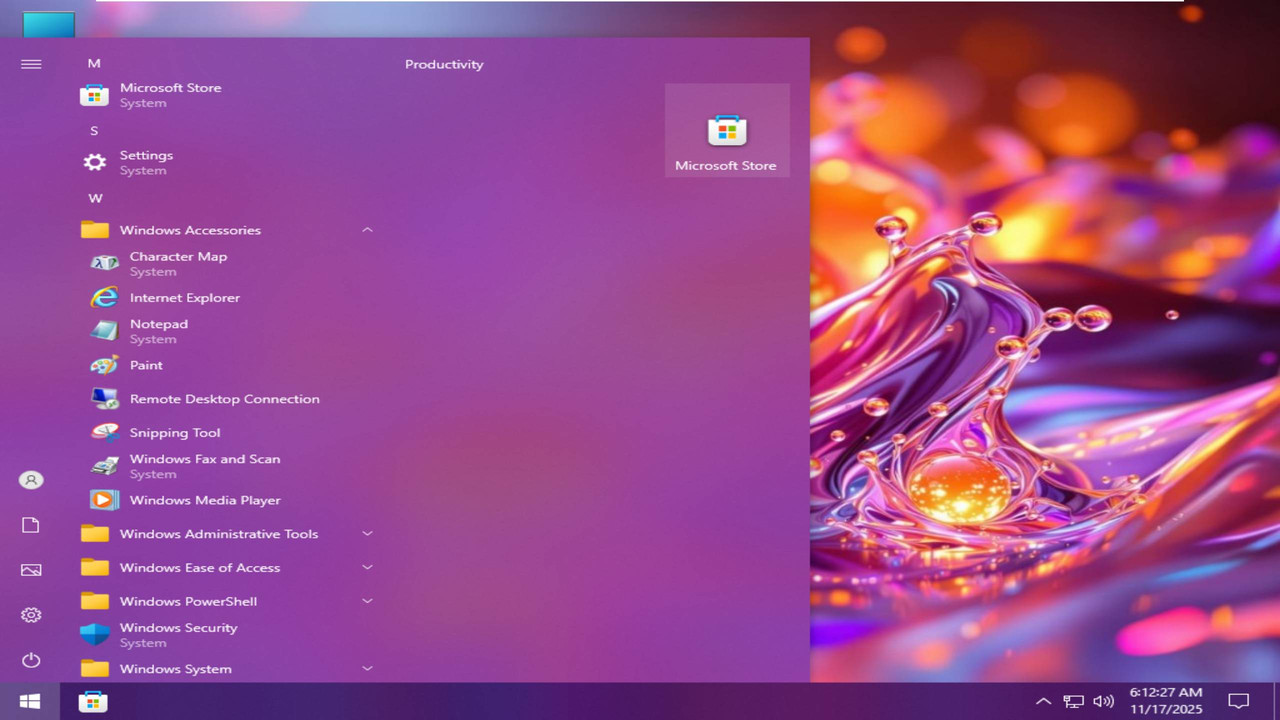This screenshot has width=1280, height=720.
Task: Expand the Windows PowerShell folder
Action: tap(228, 601)
